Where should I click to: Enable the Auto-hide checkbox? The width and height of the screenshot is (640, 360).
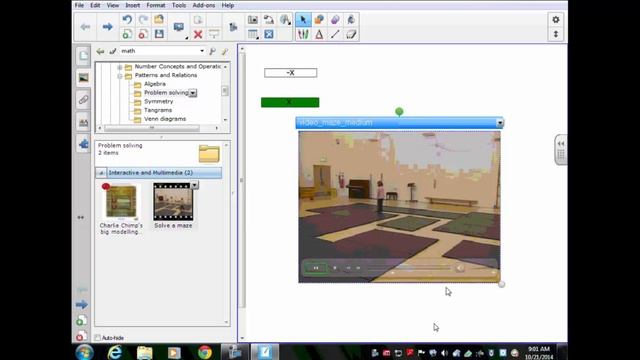coord(98,338)
